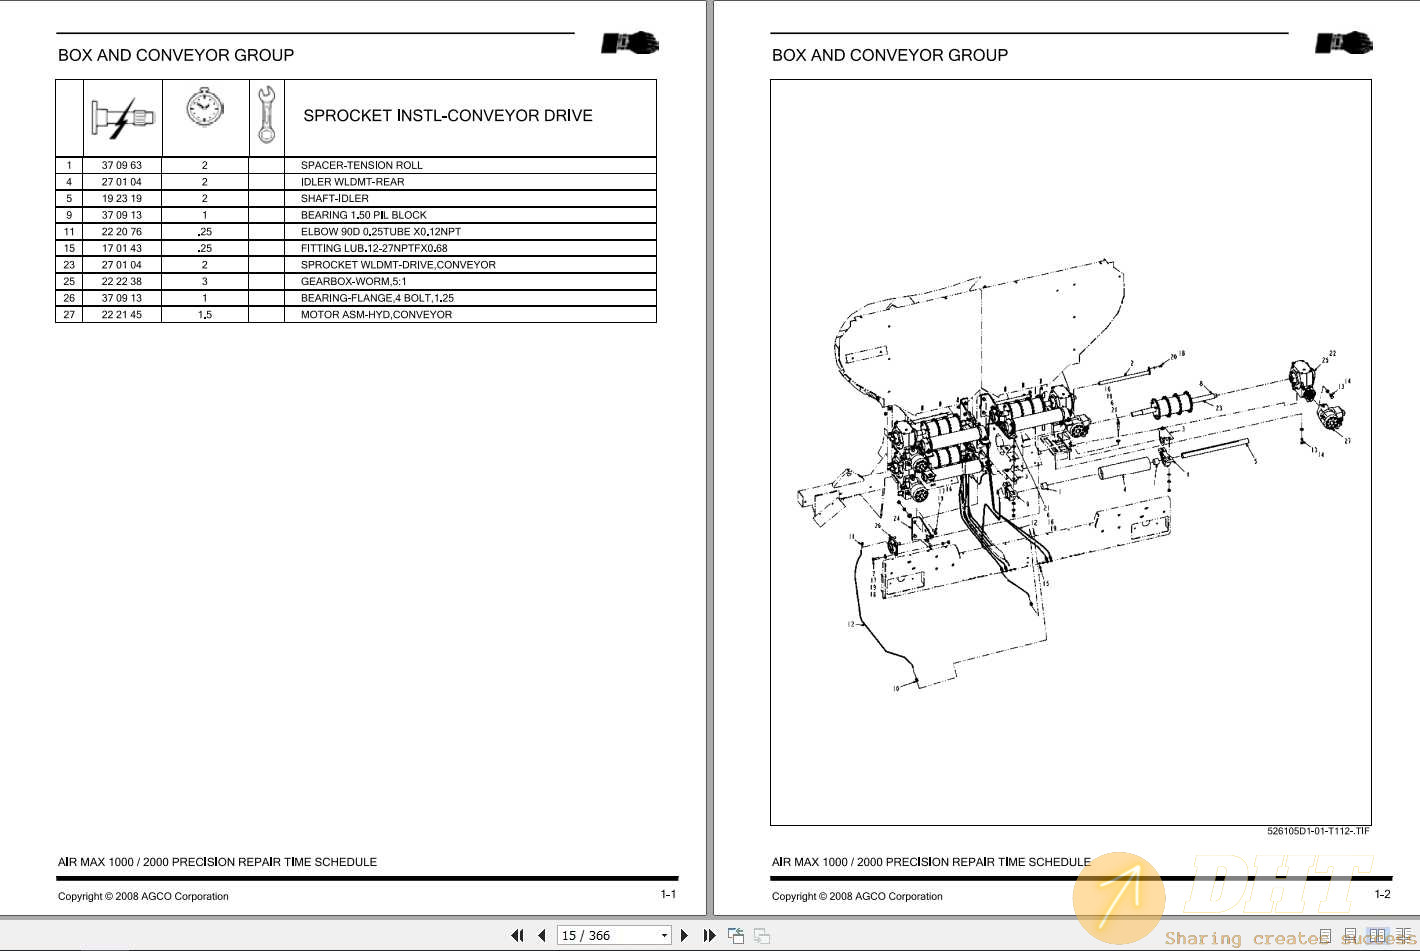Screen dimensions: 1420x951
Task: Switch to single page layout
Action: click(1326, 936)
